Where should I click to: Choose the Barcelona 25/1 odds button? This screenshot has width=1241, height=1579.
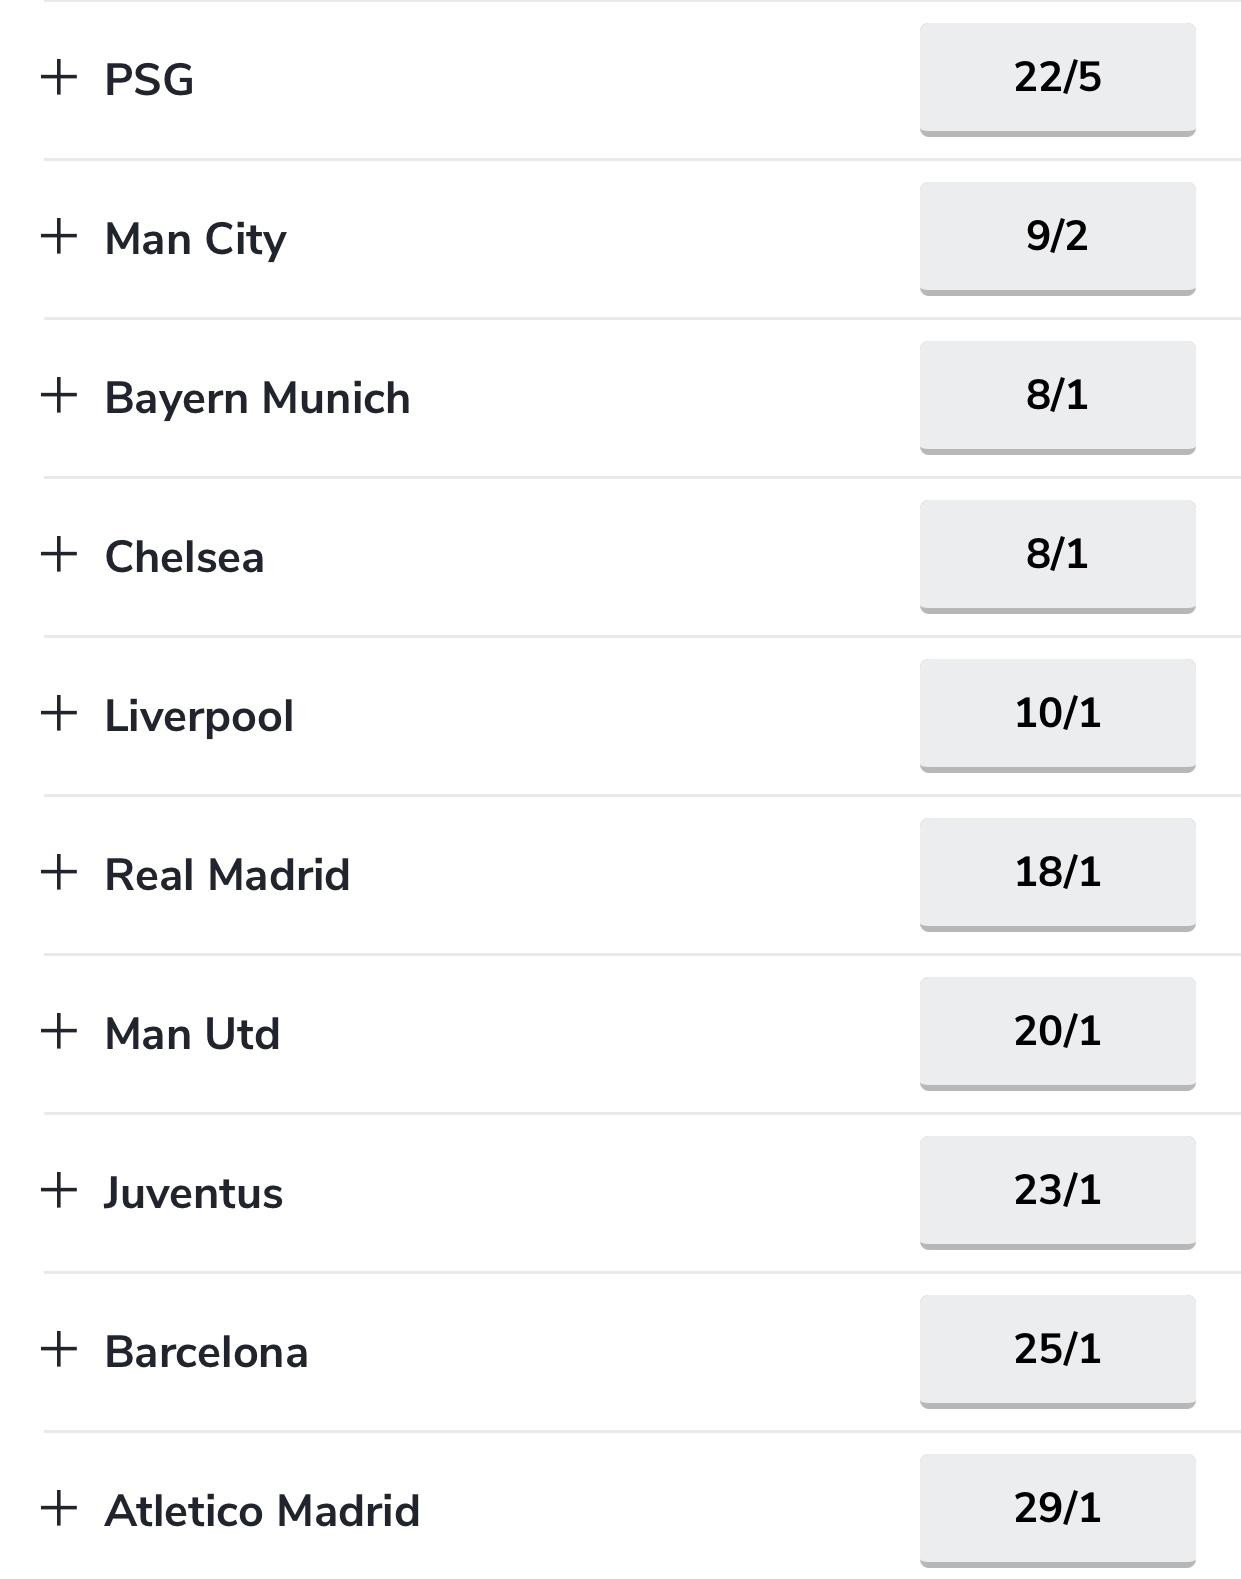(x=1057, y=1350)
